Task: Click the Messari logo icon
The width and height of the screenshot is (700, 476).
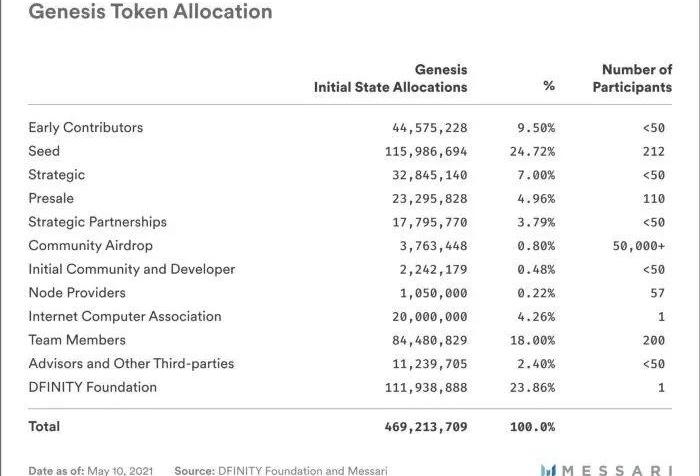Action: point(548,470)
